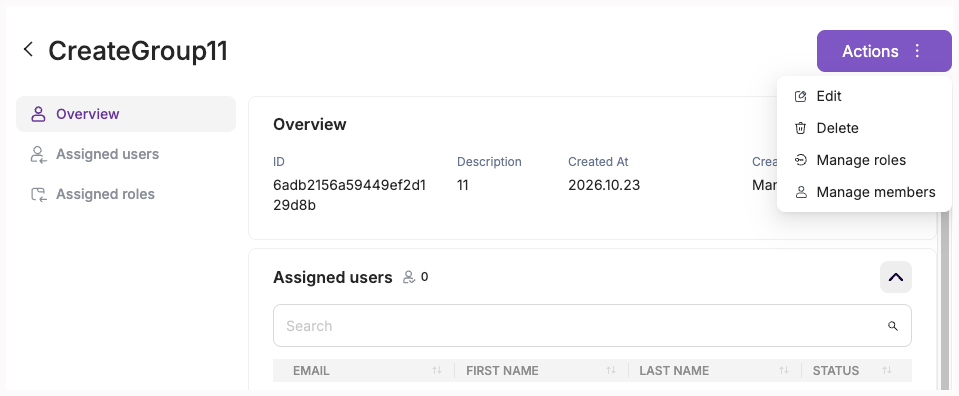Click the Manage members person icon
Image resolution: width=959 pixels, height=396 pixels.
801,192
